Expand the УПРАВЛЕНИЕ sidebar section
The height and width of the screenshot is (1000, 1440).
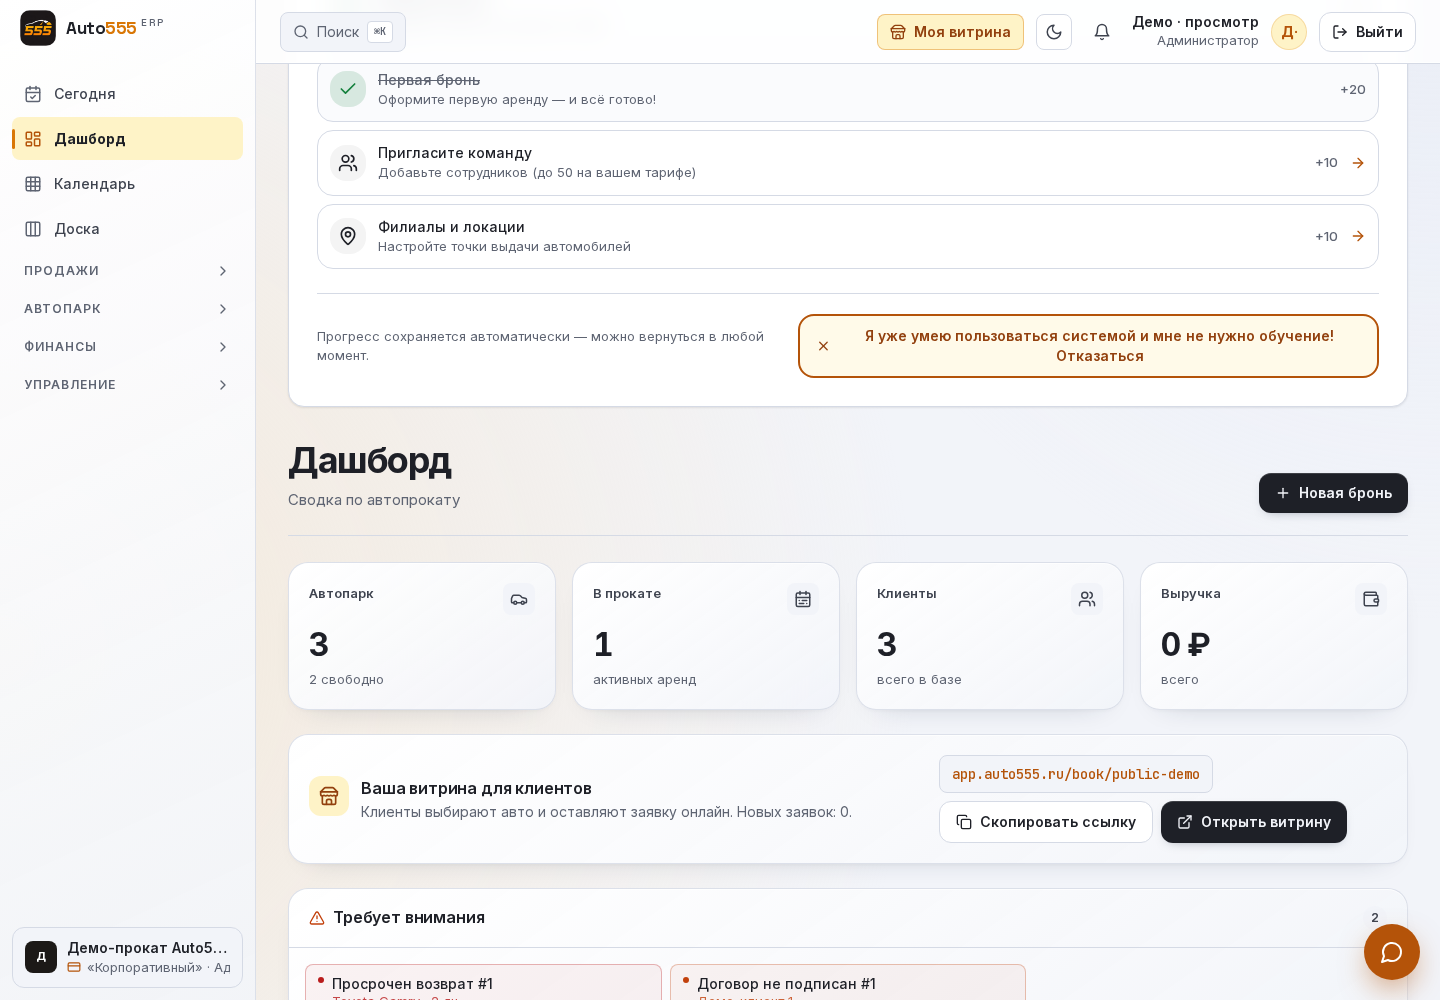(127, 385)
